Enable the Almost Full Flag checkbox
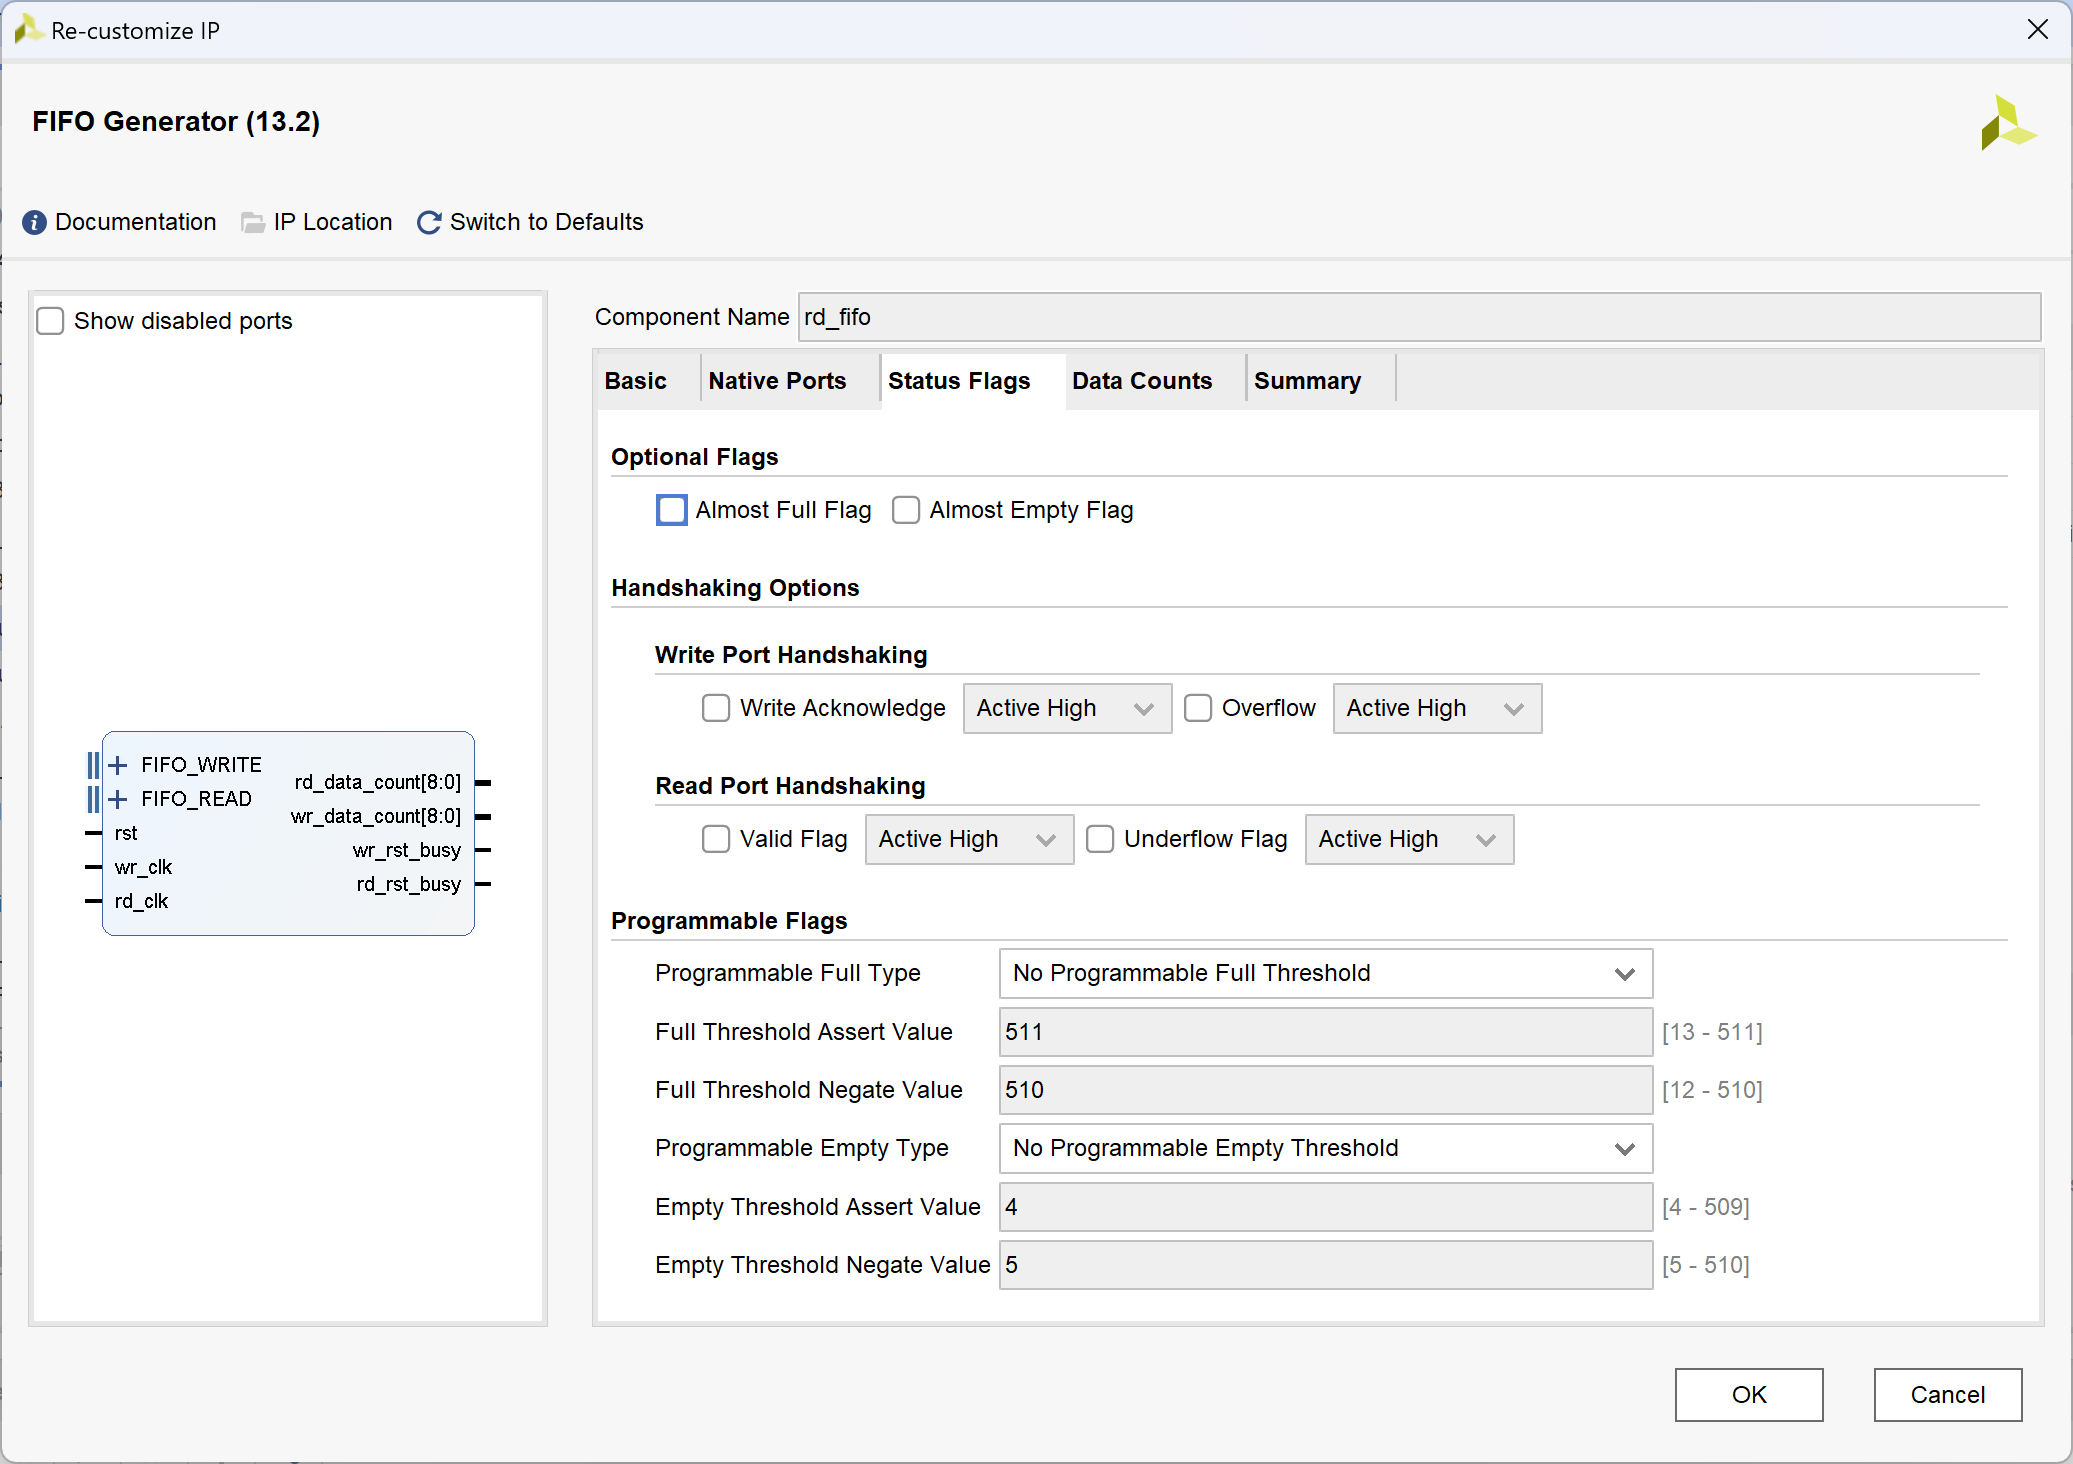This screenshot has height=1464, width=2073. (x=672, y=510)
